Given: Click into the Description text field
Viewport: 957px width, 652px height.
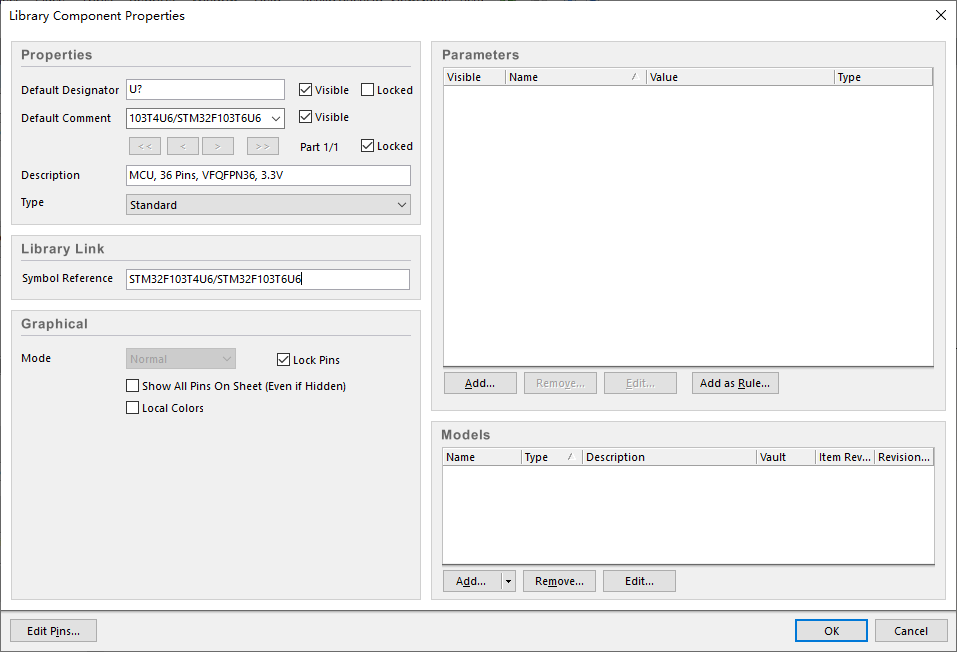Looking at the screenshot, I should (268, 176).
